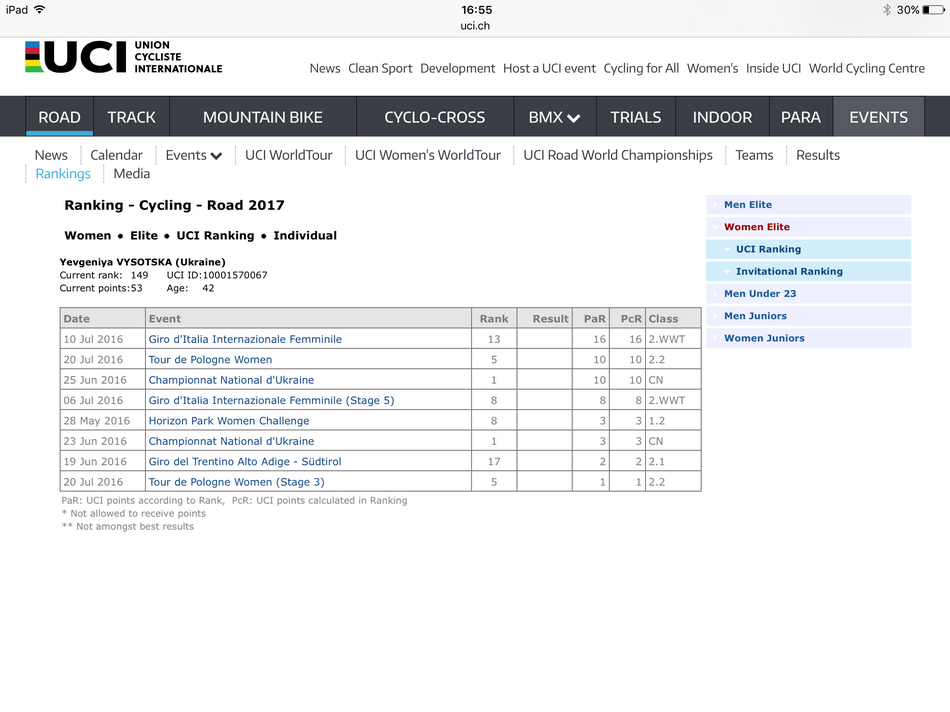Select the 28 May 2016 date cell
The width and height of the screenshot is (950, 712).
coord(103,421)
